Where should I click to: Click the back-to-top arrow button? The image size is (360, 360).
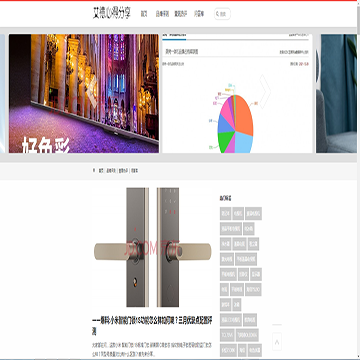point(277,341)
